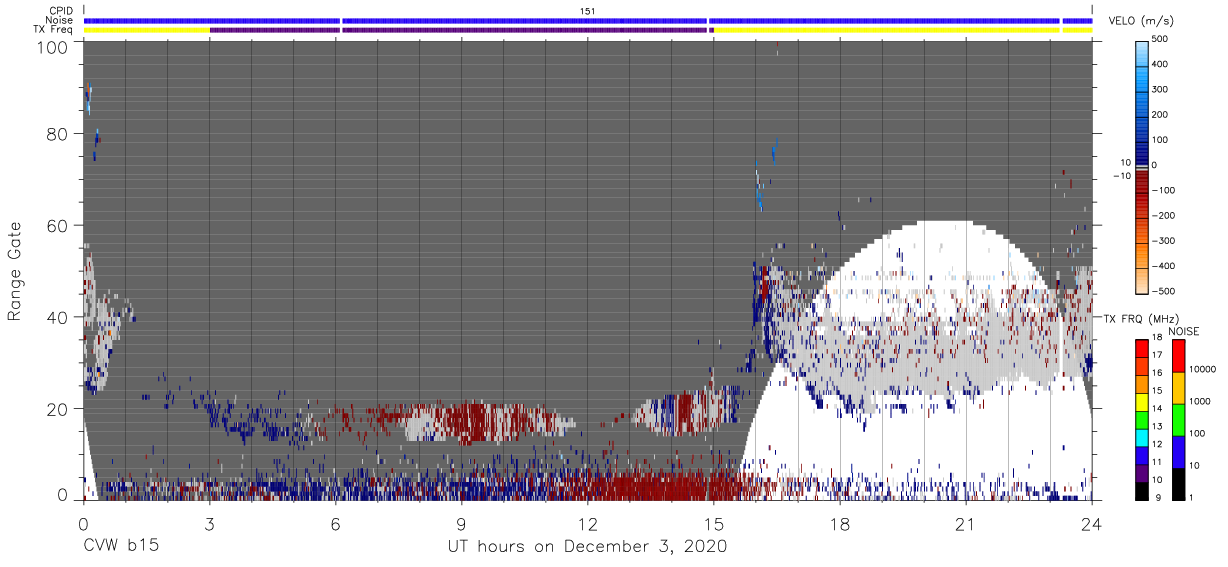Click the red 18 MHz swatch in TX FRQ legend

pos(1142,347)
